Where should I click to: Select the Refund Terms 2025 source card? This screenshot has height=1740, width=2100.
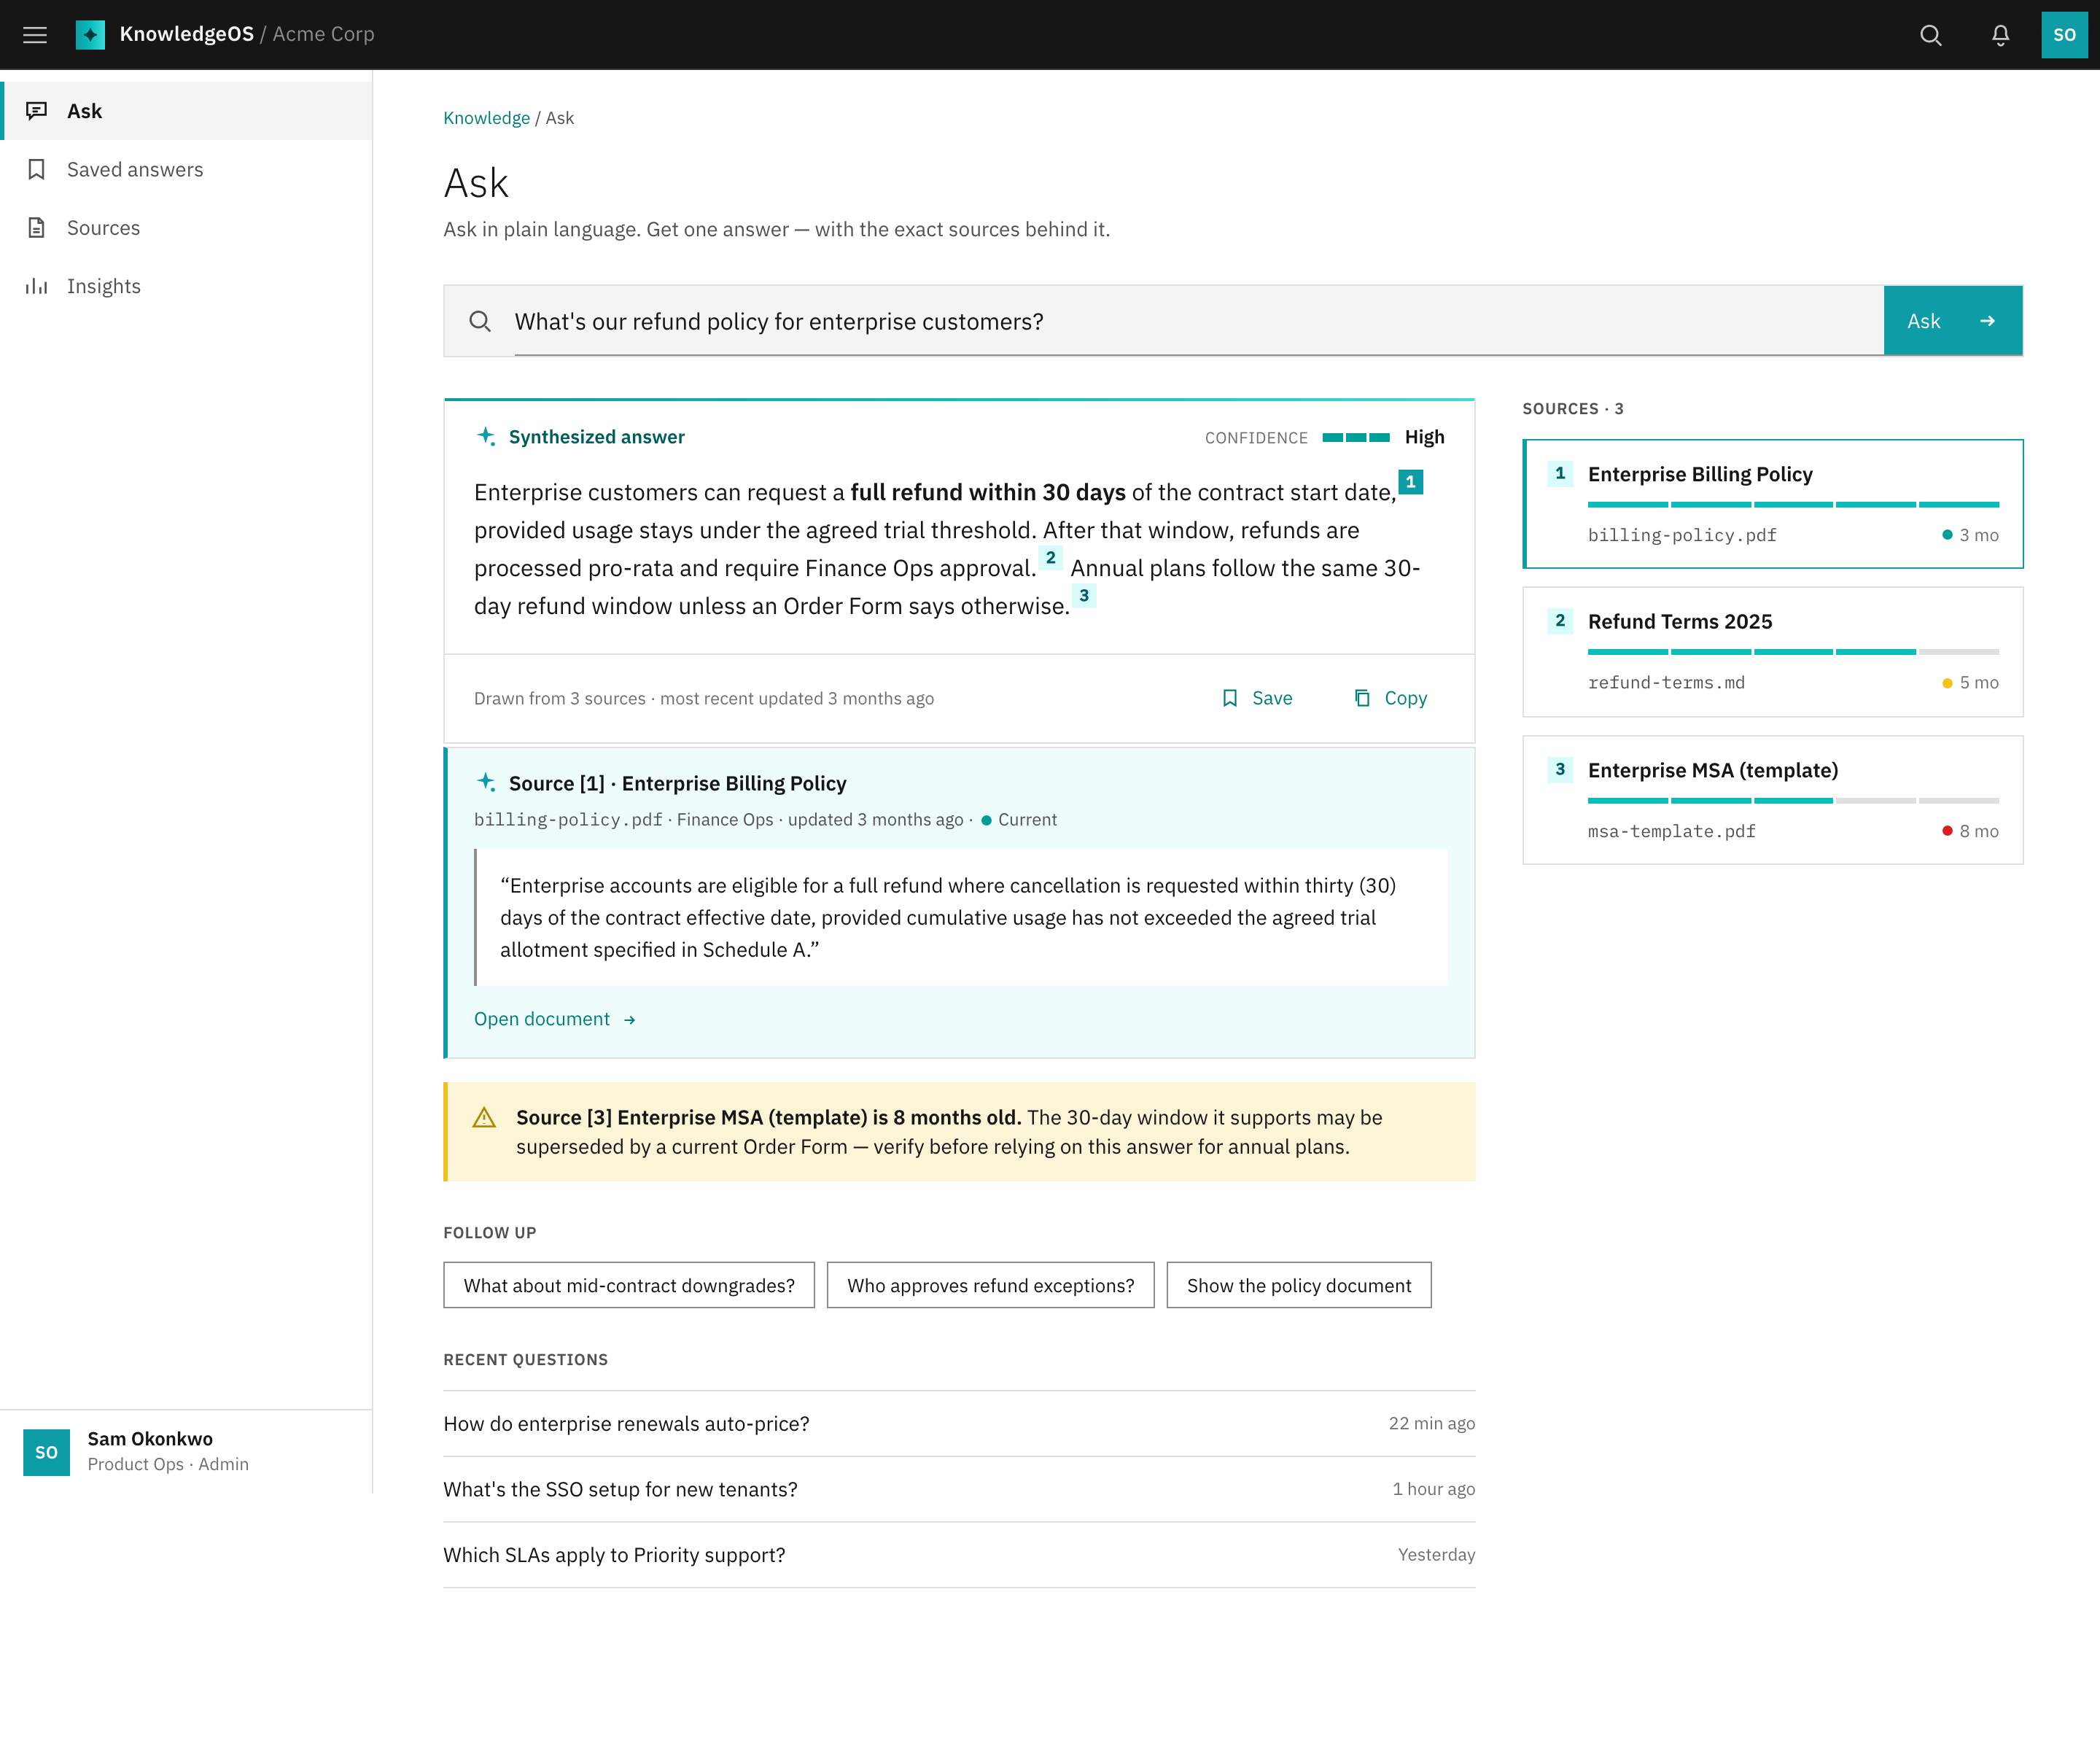point(1772,651)
